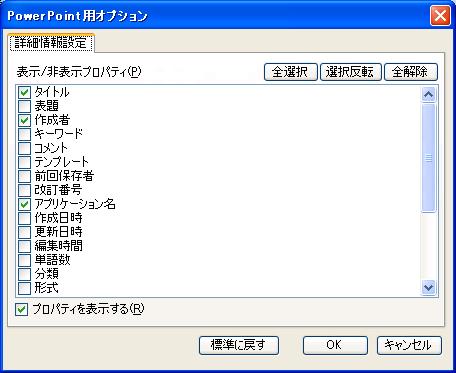Toggle the 改訂番号 checkbox
Image resolution: width=456 pixels, height=373 pixels.
24,190
